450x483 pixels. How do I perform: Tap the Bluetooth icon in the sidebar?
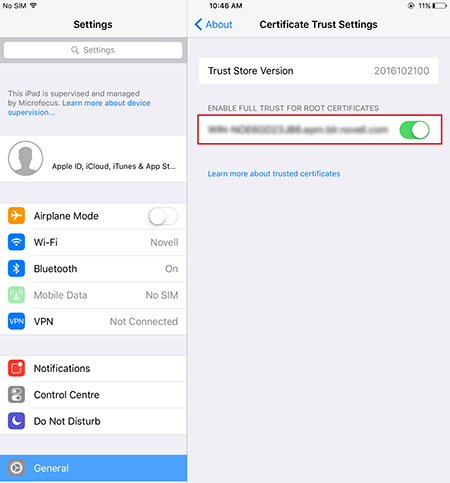click(x=16, y=268)
